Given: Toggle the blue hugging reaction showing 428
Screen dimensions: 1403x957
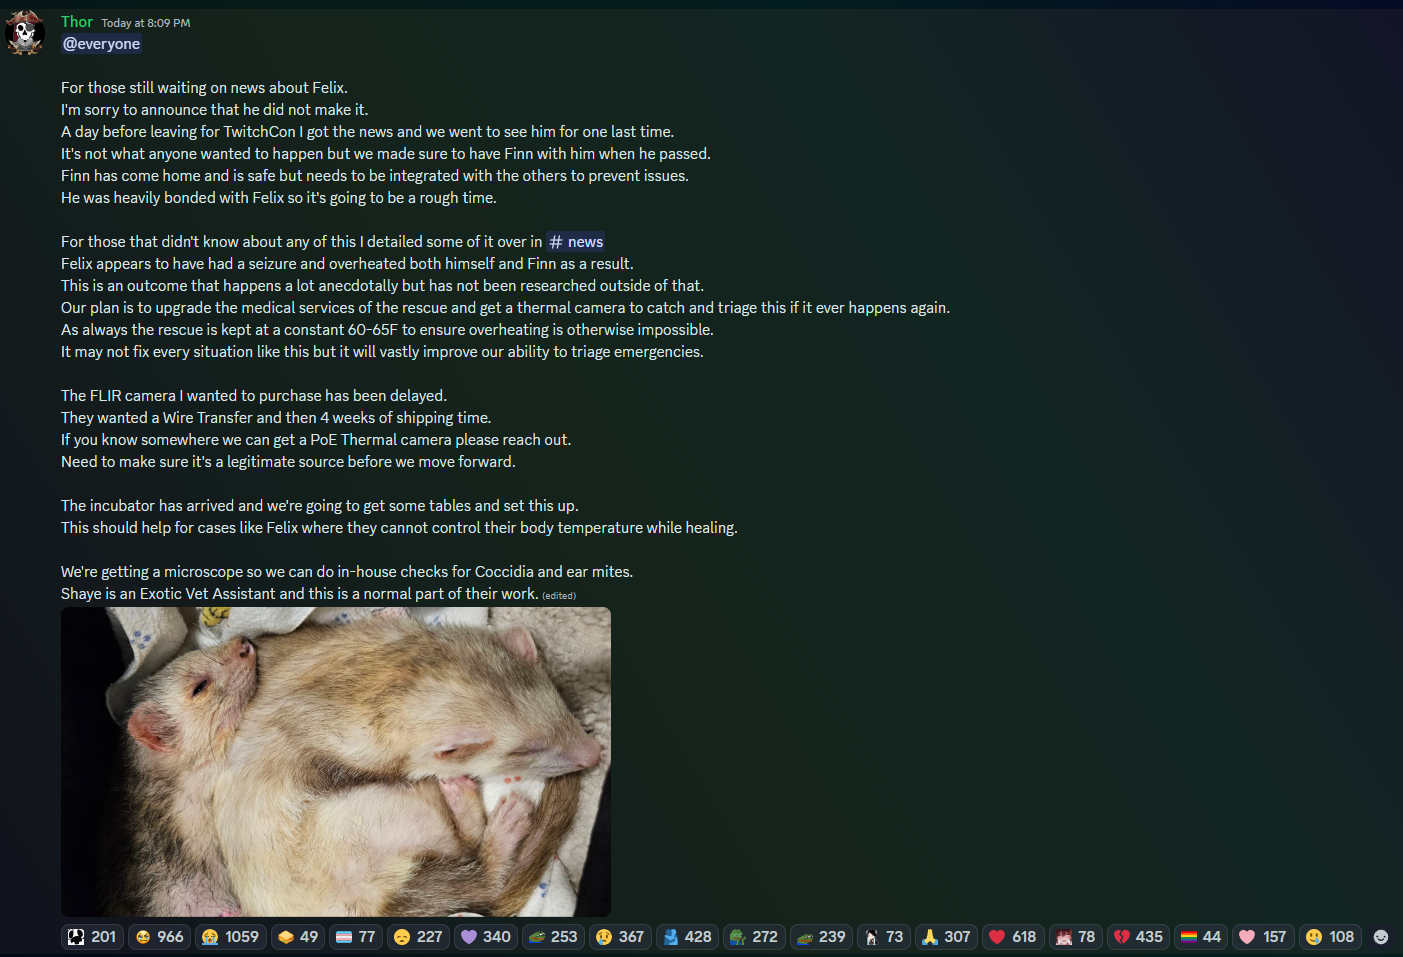Looking at the screenshot, I should pyautogui.click(x=687, y=937).
